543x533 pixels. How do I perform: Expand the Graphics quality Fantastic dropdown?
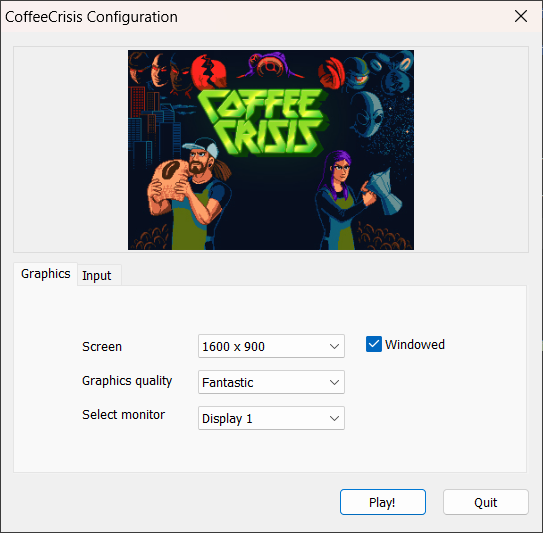pyautogui.click(x=271, y=382)
